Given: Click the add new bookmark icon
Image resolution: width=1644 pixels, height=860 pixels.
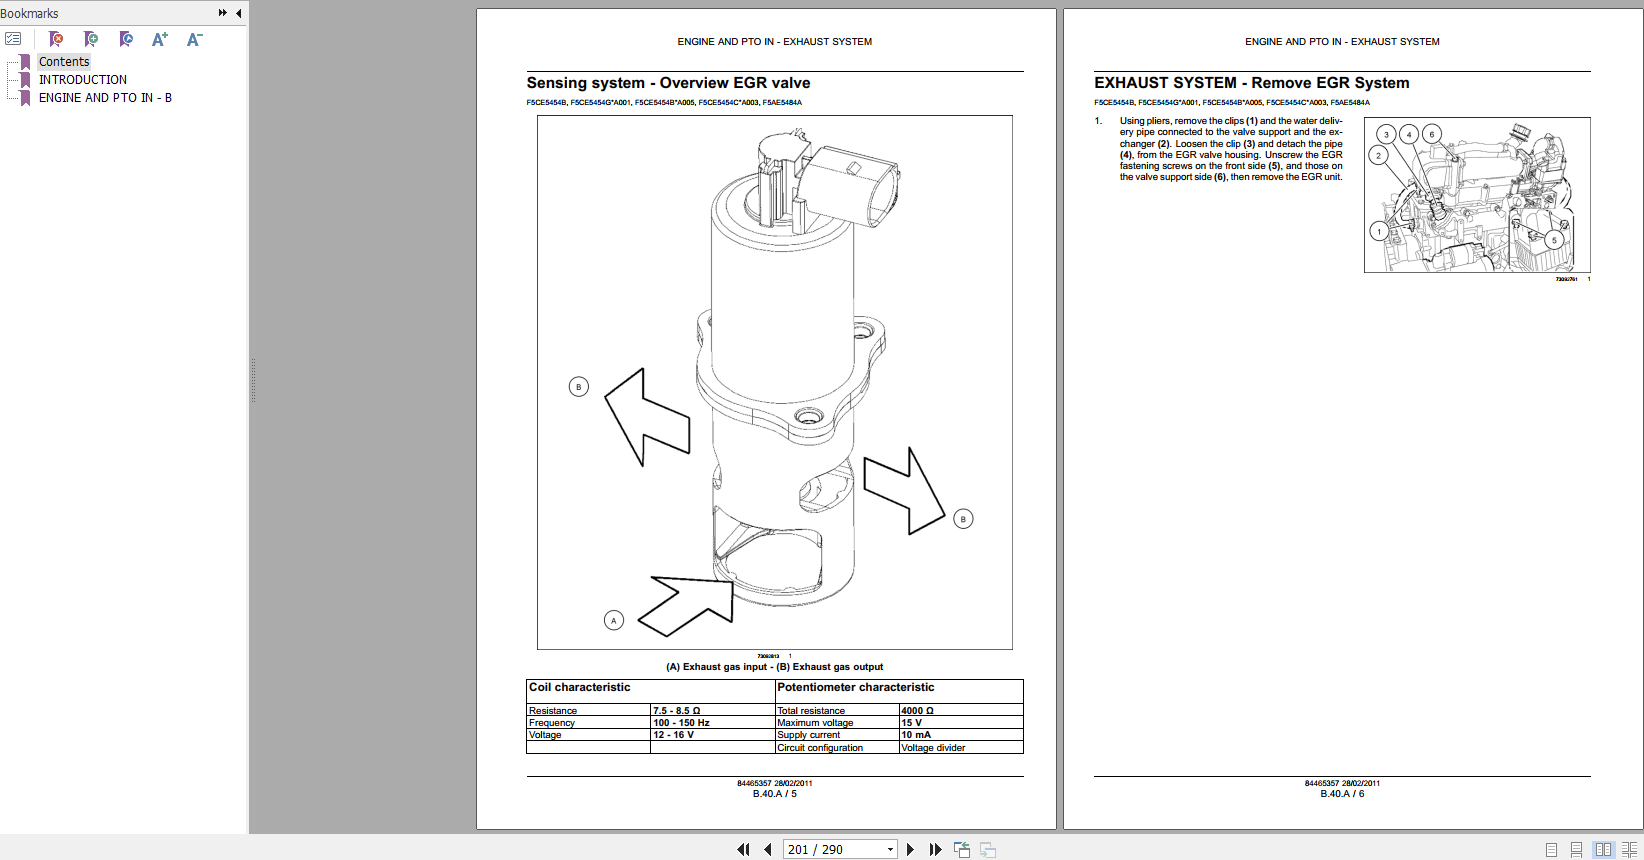Looking at the screenshot, I should coord(91,39).
